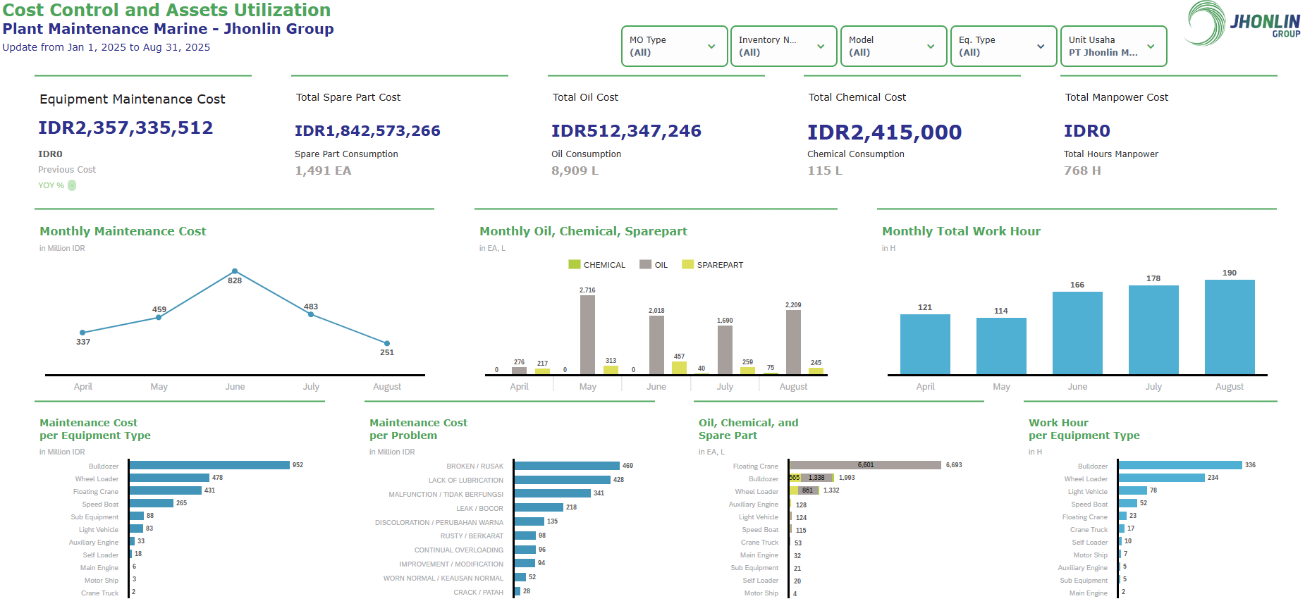1305x606 pixels.
Task: Click the June 828 point on maintenance cost line
Action: click(x=235, y=271)
